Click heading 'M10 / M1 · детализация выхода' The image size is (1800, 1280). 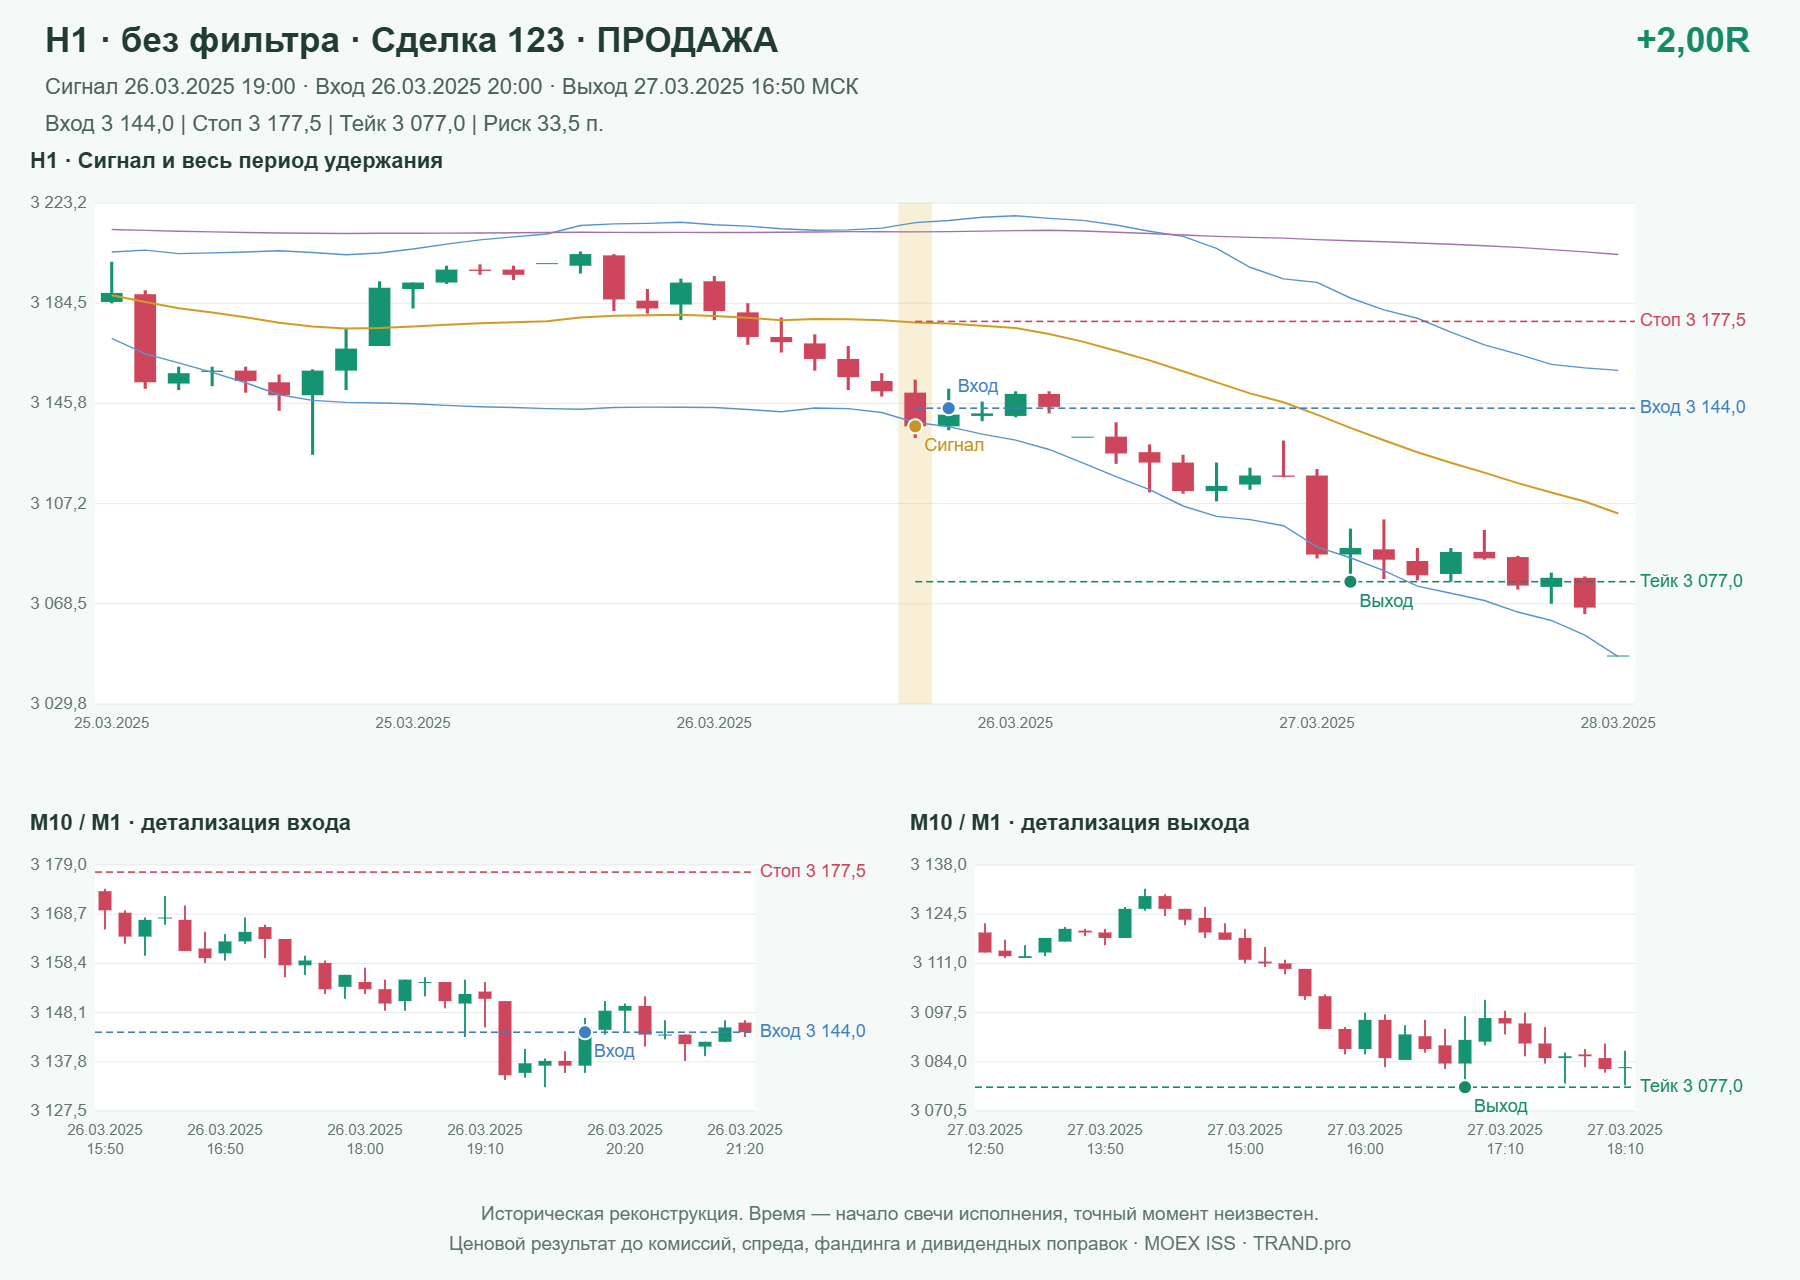point(1079,823)
